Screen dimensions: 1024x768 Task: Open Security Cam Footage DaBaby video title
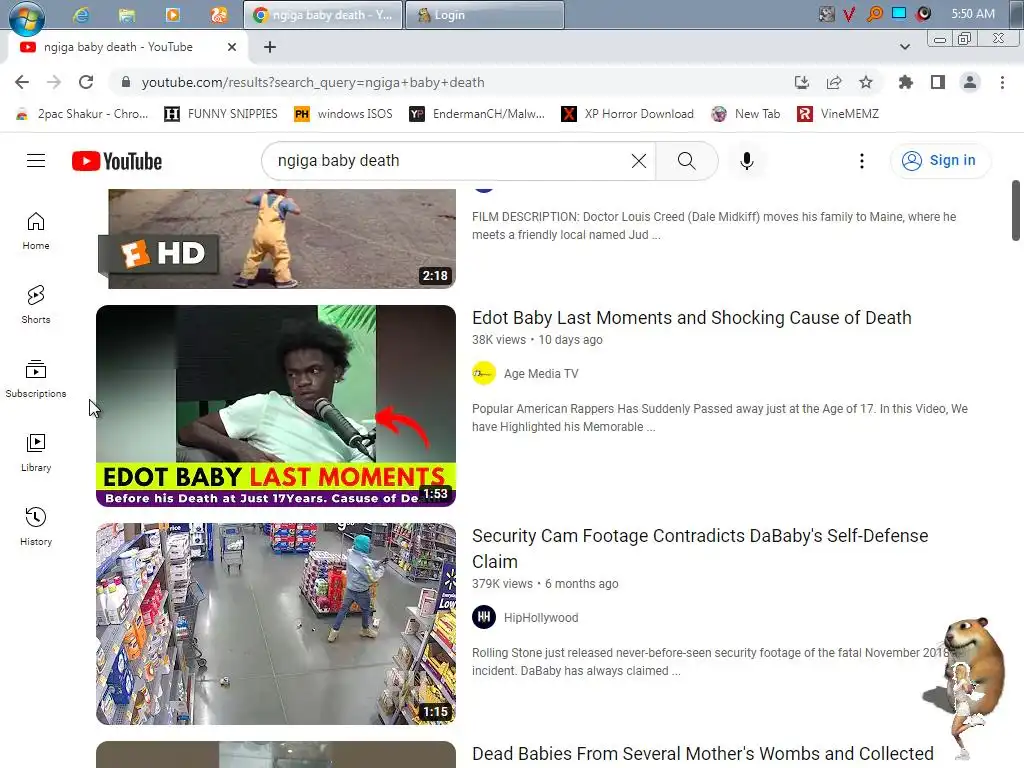pyautogui.click(x=700, y=549)
